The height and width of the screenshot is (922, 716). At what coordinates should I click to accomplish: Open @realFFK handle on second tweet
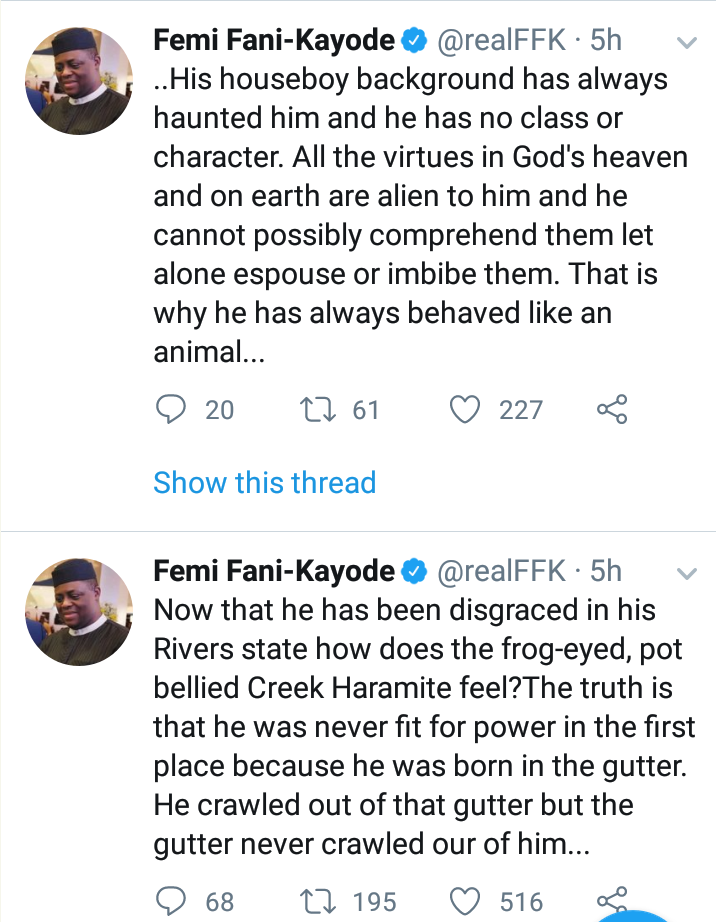504,571
